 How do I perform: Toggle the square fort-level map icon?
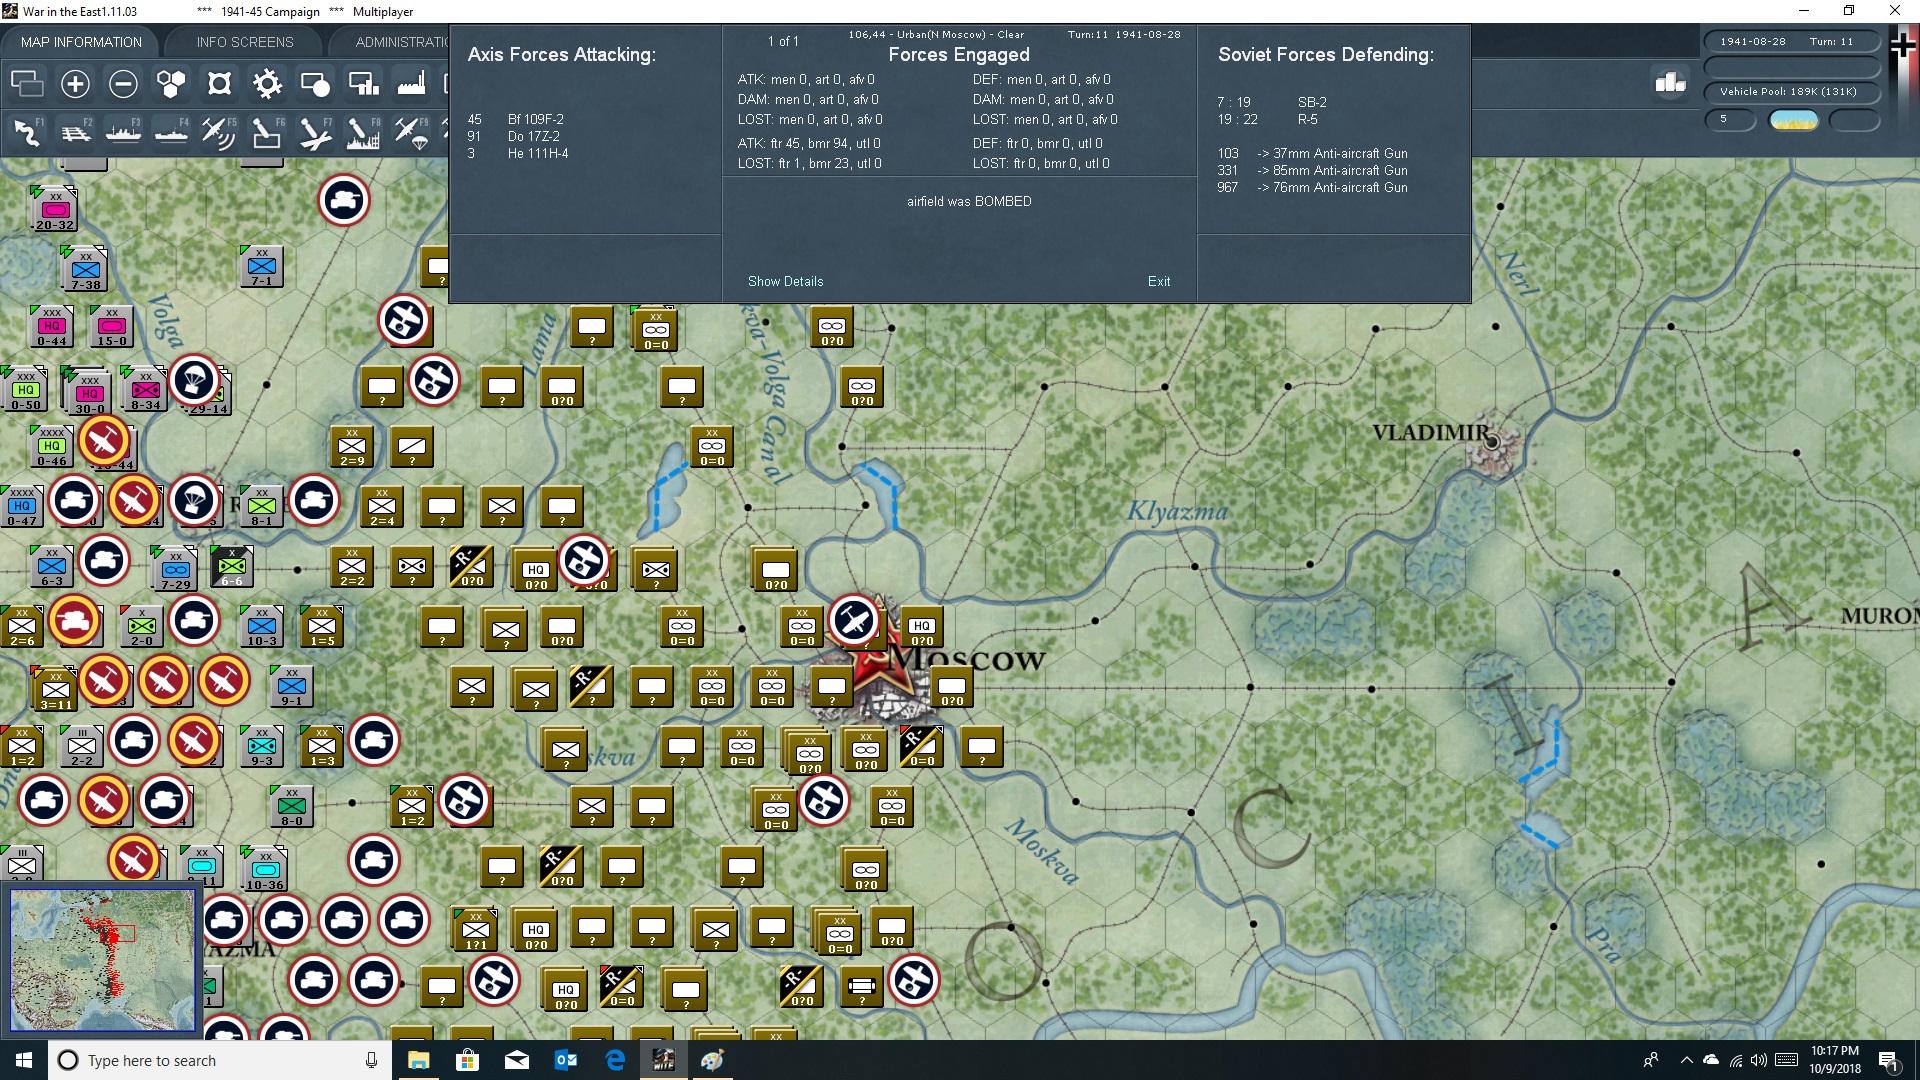coord(219,84)
